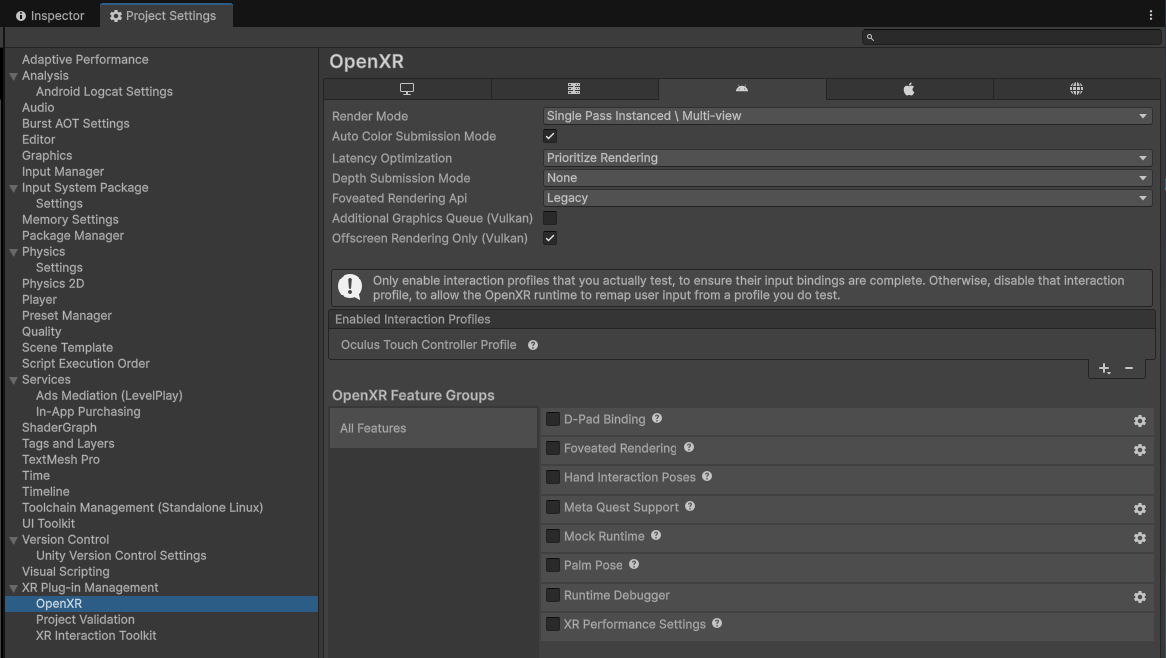The width and height of the screenshot is (1166, 658).
Task: Click the settings search field
Action: pyautogui.click(x=1011, y=37)
